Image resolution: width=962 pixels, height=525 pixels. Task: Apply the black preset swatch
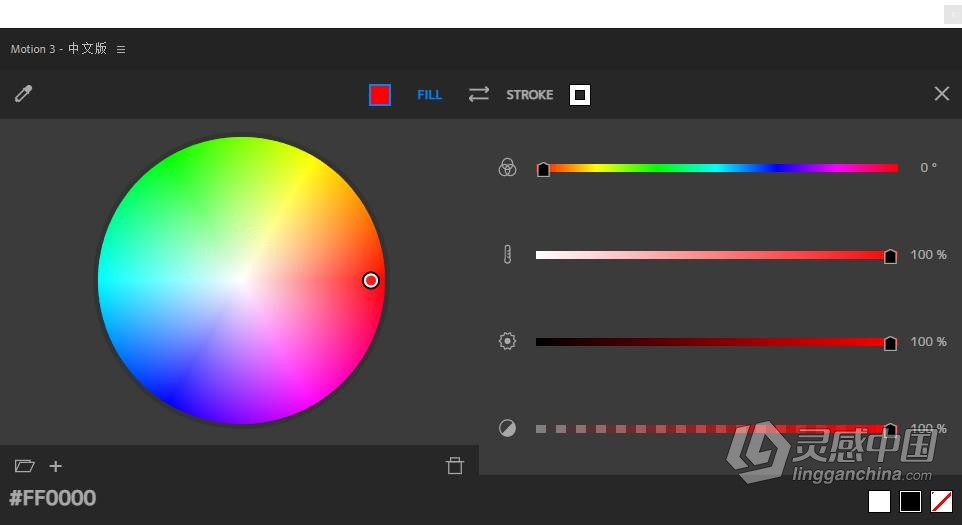910,502
